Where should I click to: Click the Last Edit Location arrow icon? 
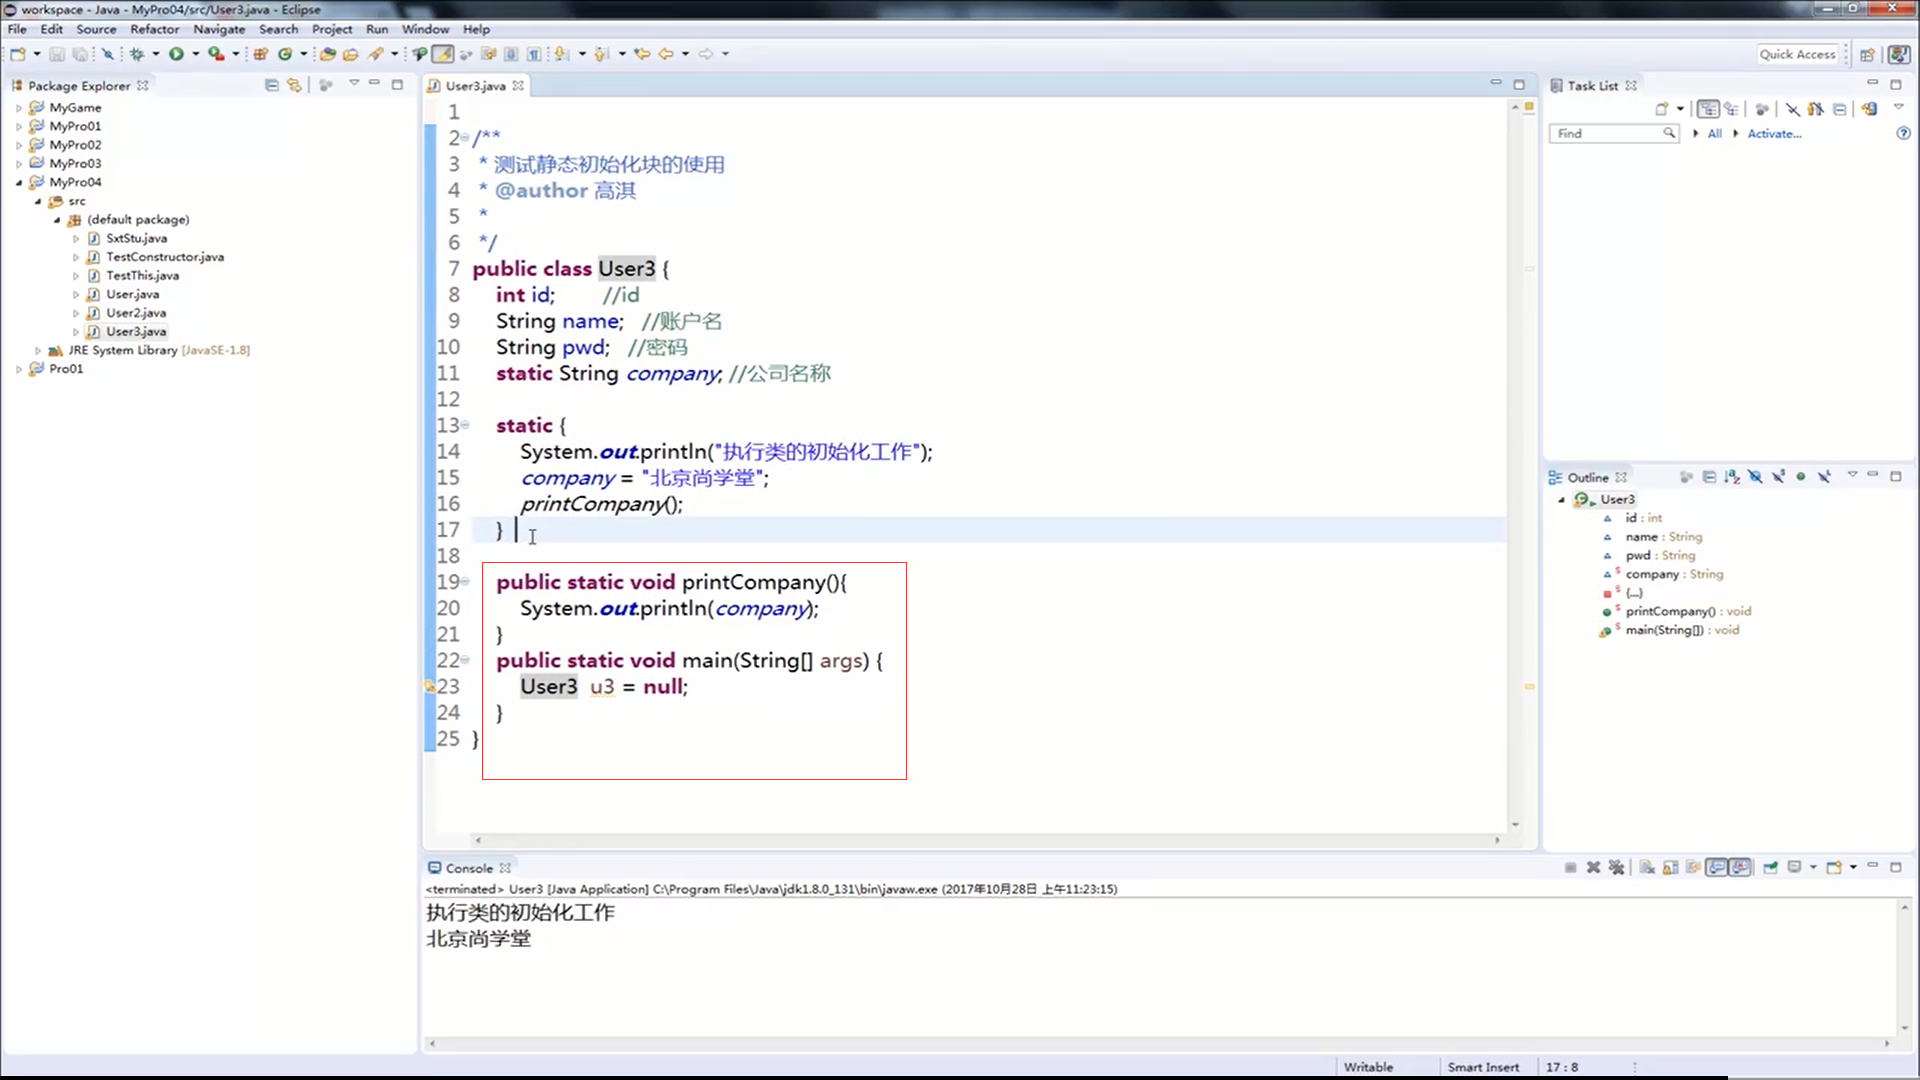(x=642, y=54)
